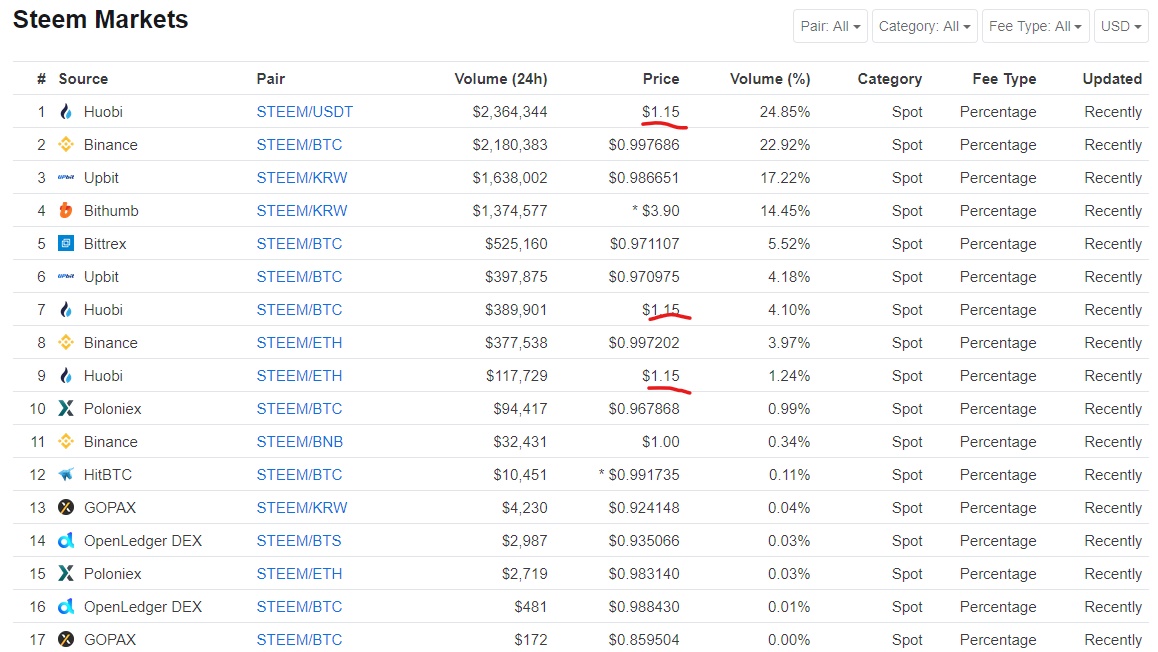Open Upbit STEEM/KRW pair link in row 3
This screenshot has width=1158, height=652.
click(x=301, y=177)
